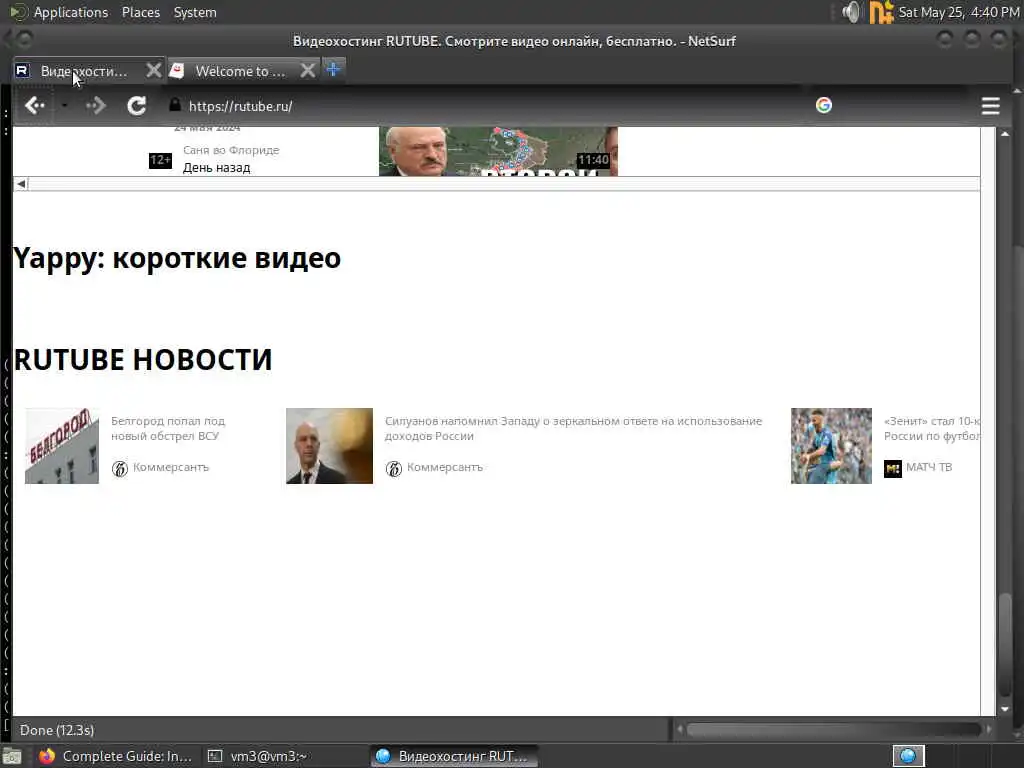Click the RUTUBE НОВОСТИ heading
Viewport: 1024px width, 768px height.
point(142,359)
